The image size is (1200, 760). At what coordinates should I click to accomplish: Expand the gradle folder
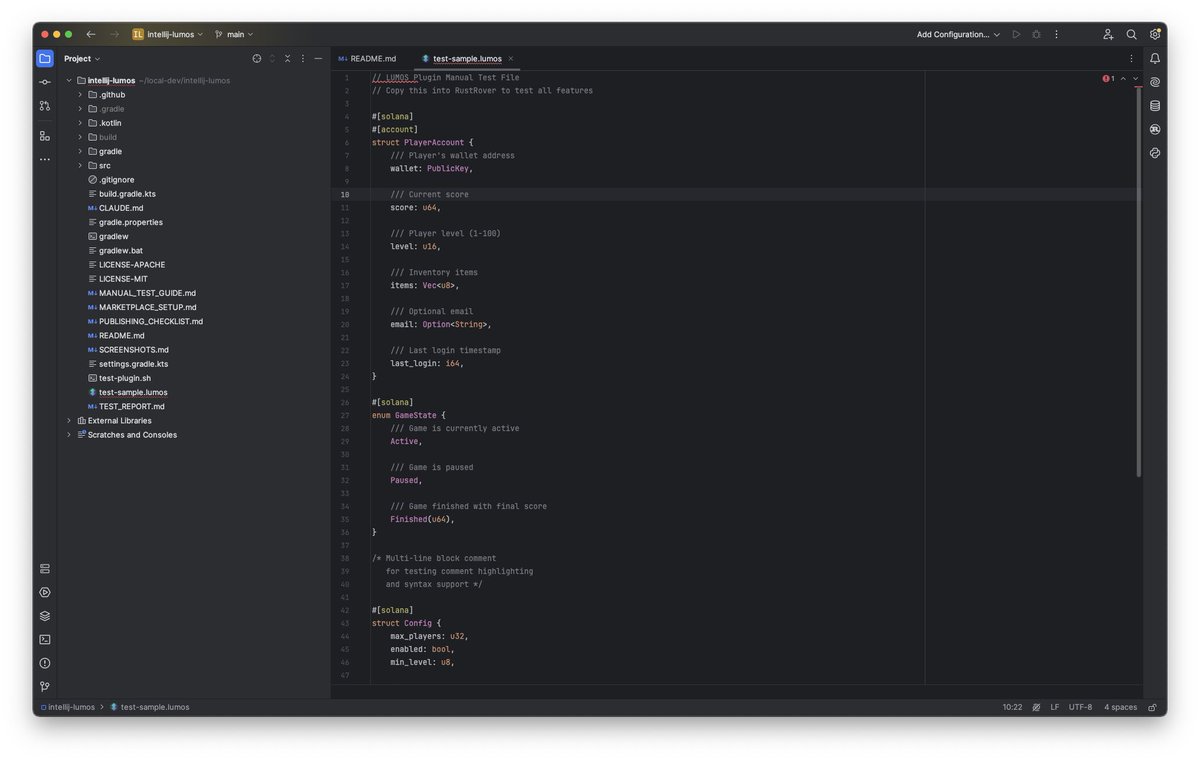80,152
